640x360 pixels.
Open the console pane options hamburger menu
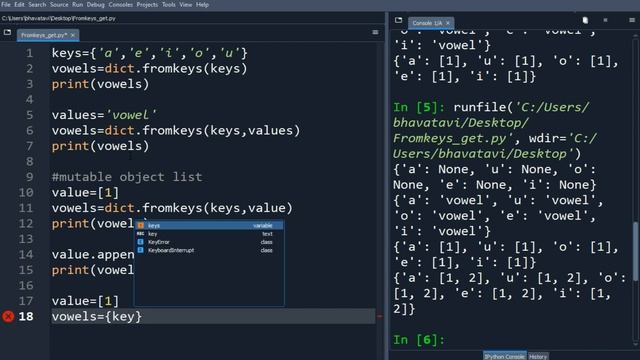point(632,20)
